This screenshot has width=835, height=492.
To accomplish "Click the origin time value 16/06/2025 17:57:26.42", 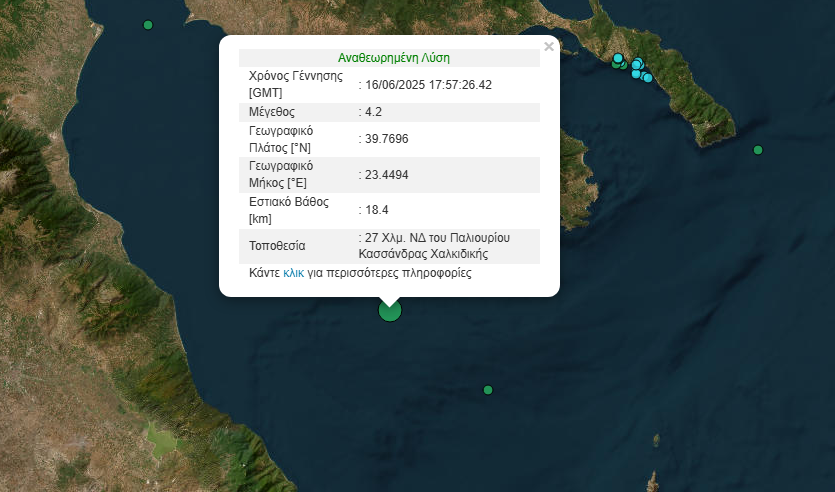I will coord(428,84).
